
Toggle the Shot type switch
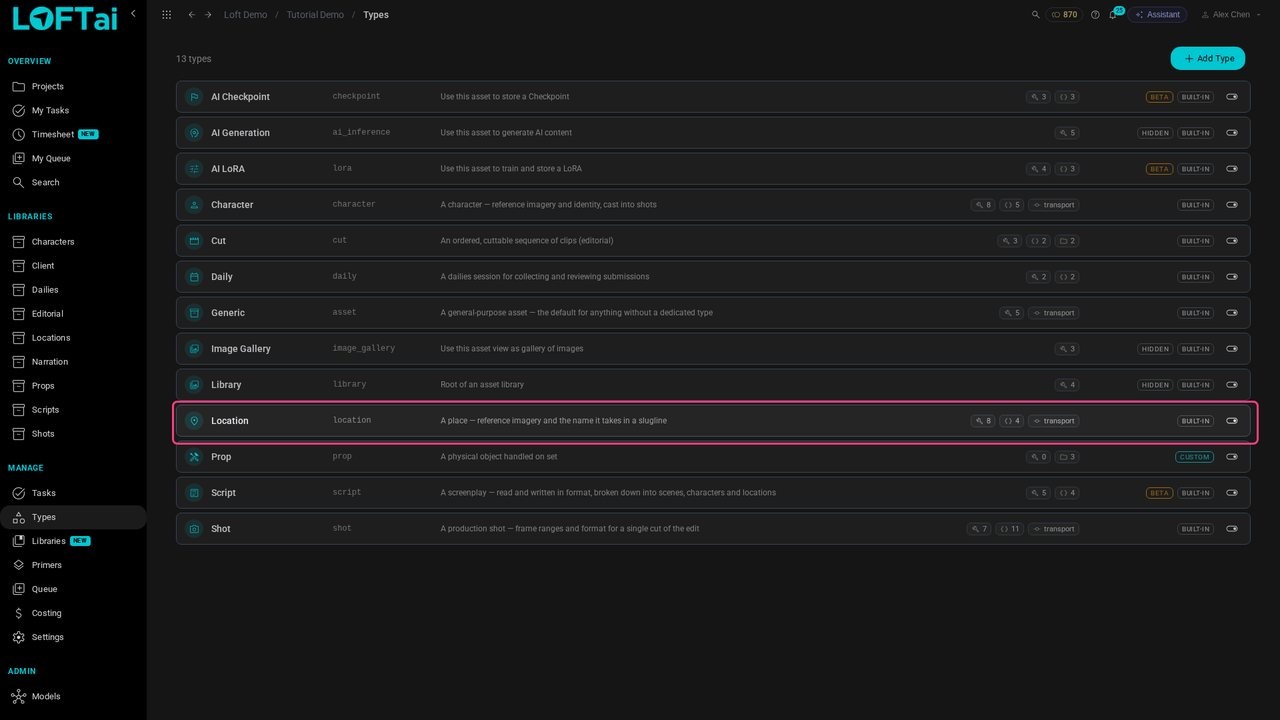(x=1232, y=529)
